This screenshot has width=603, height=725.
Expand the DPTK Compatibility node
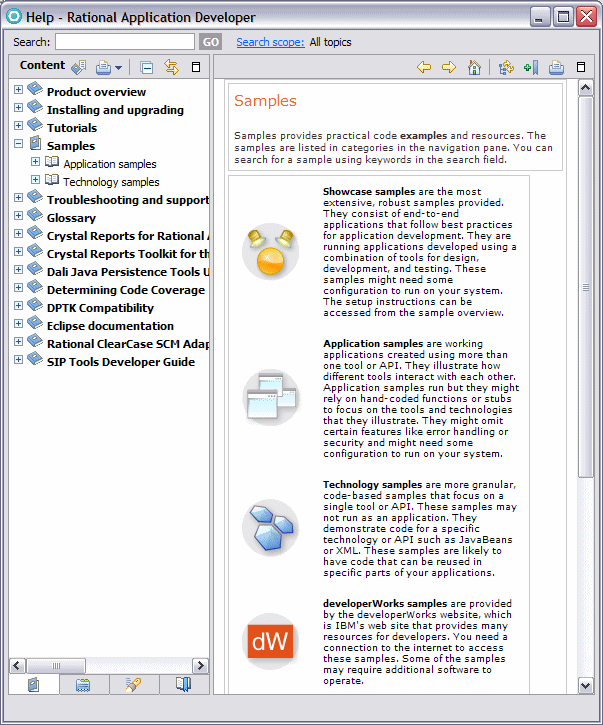[x=18, y=306]
